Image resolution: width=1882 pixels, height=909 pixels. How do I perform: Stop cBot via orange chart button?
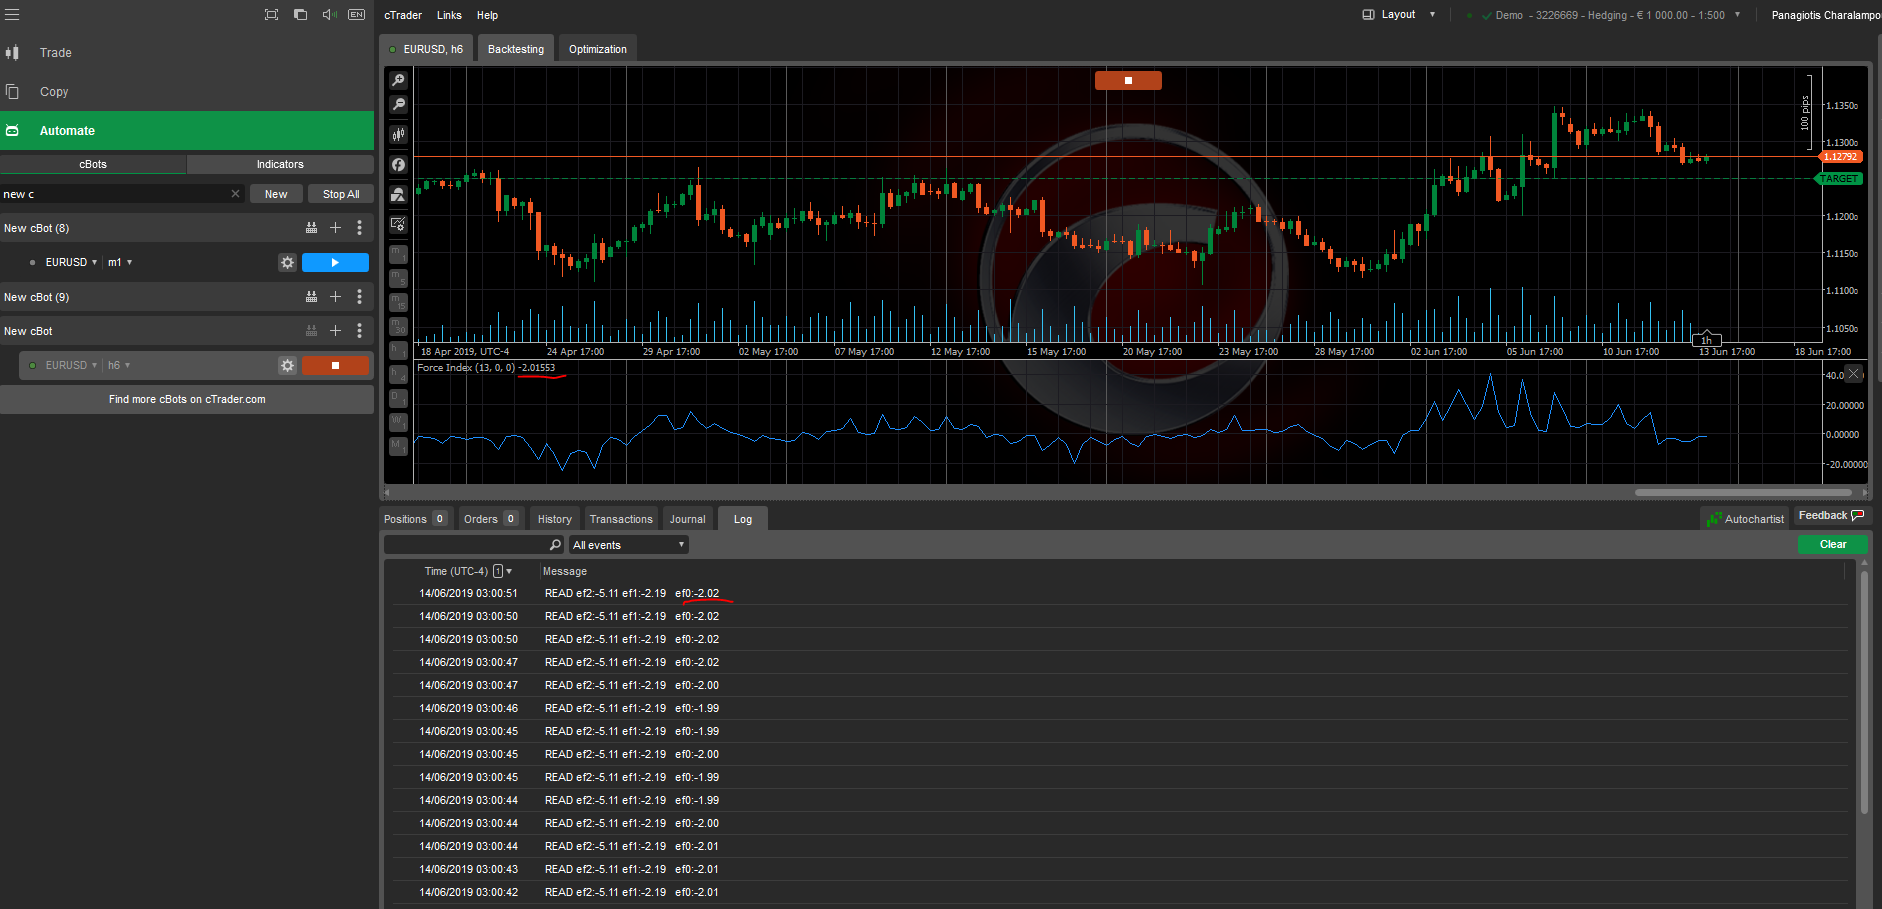pos(1128,81)
